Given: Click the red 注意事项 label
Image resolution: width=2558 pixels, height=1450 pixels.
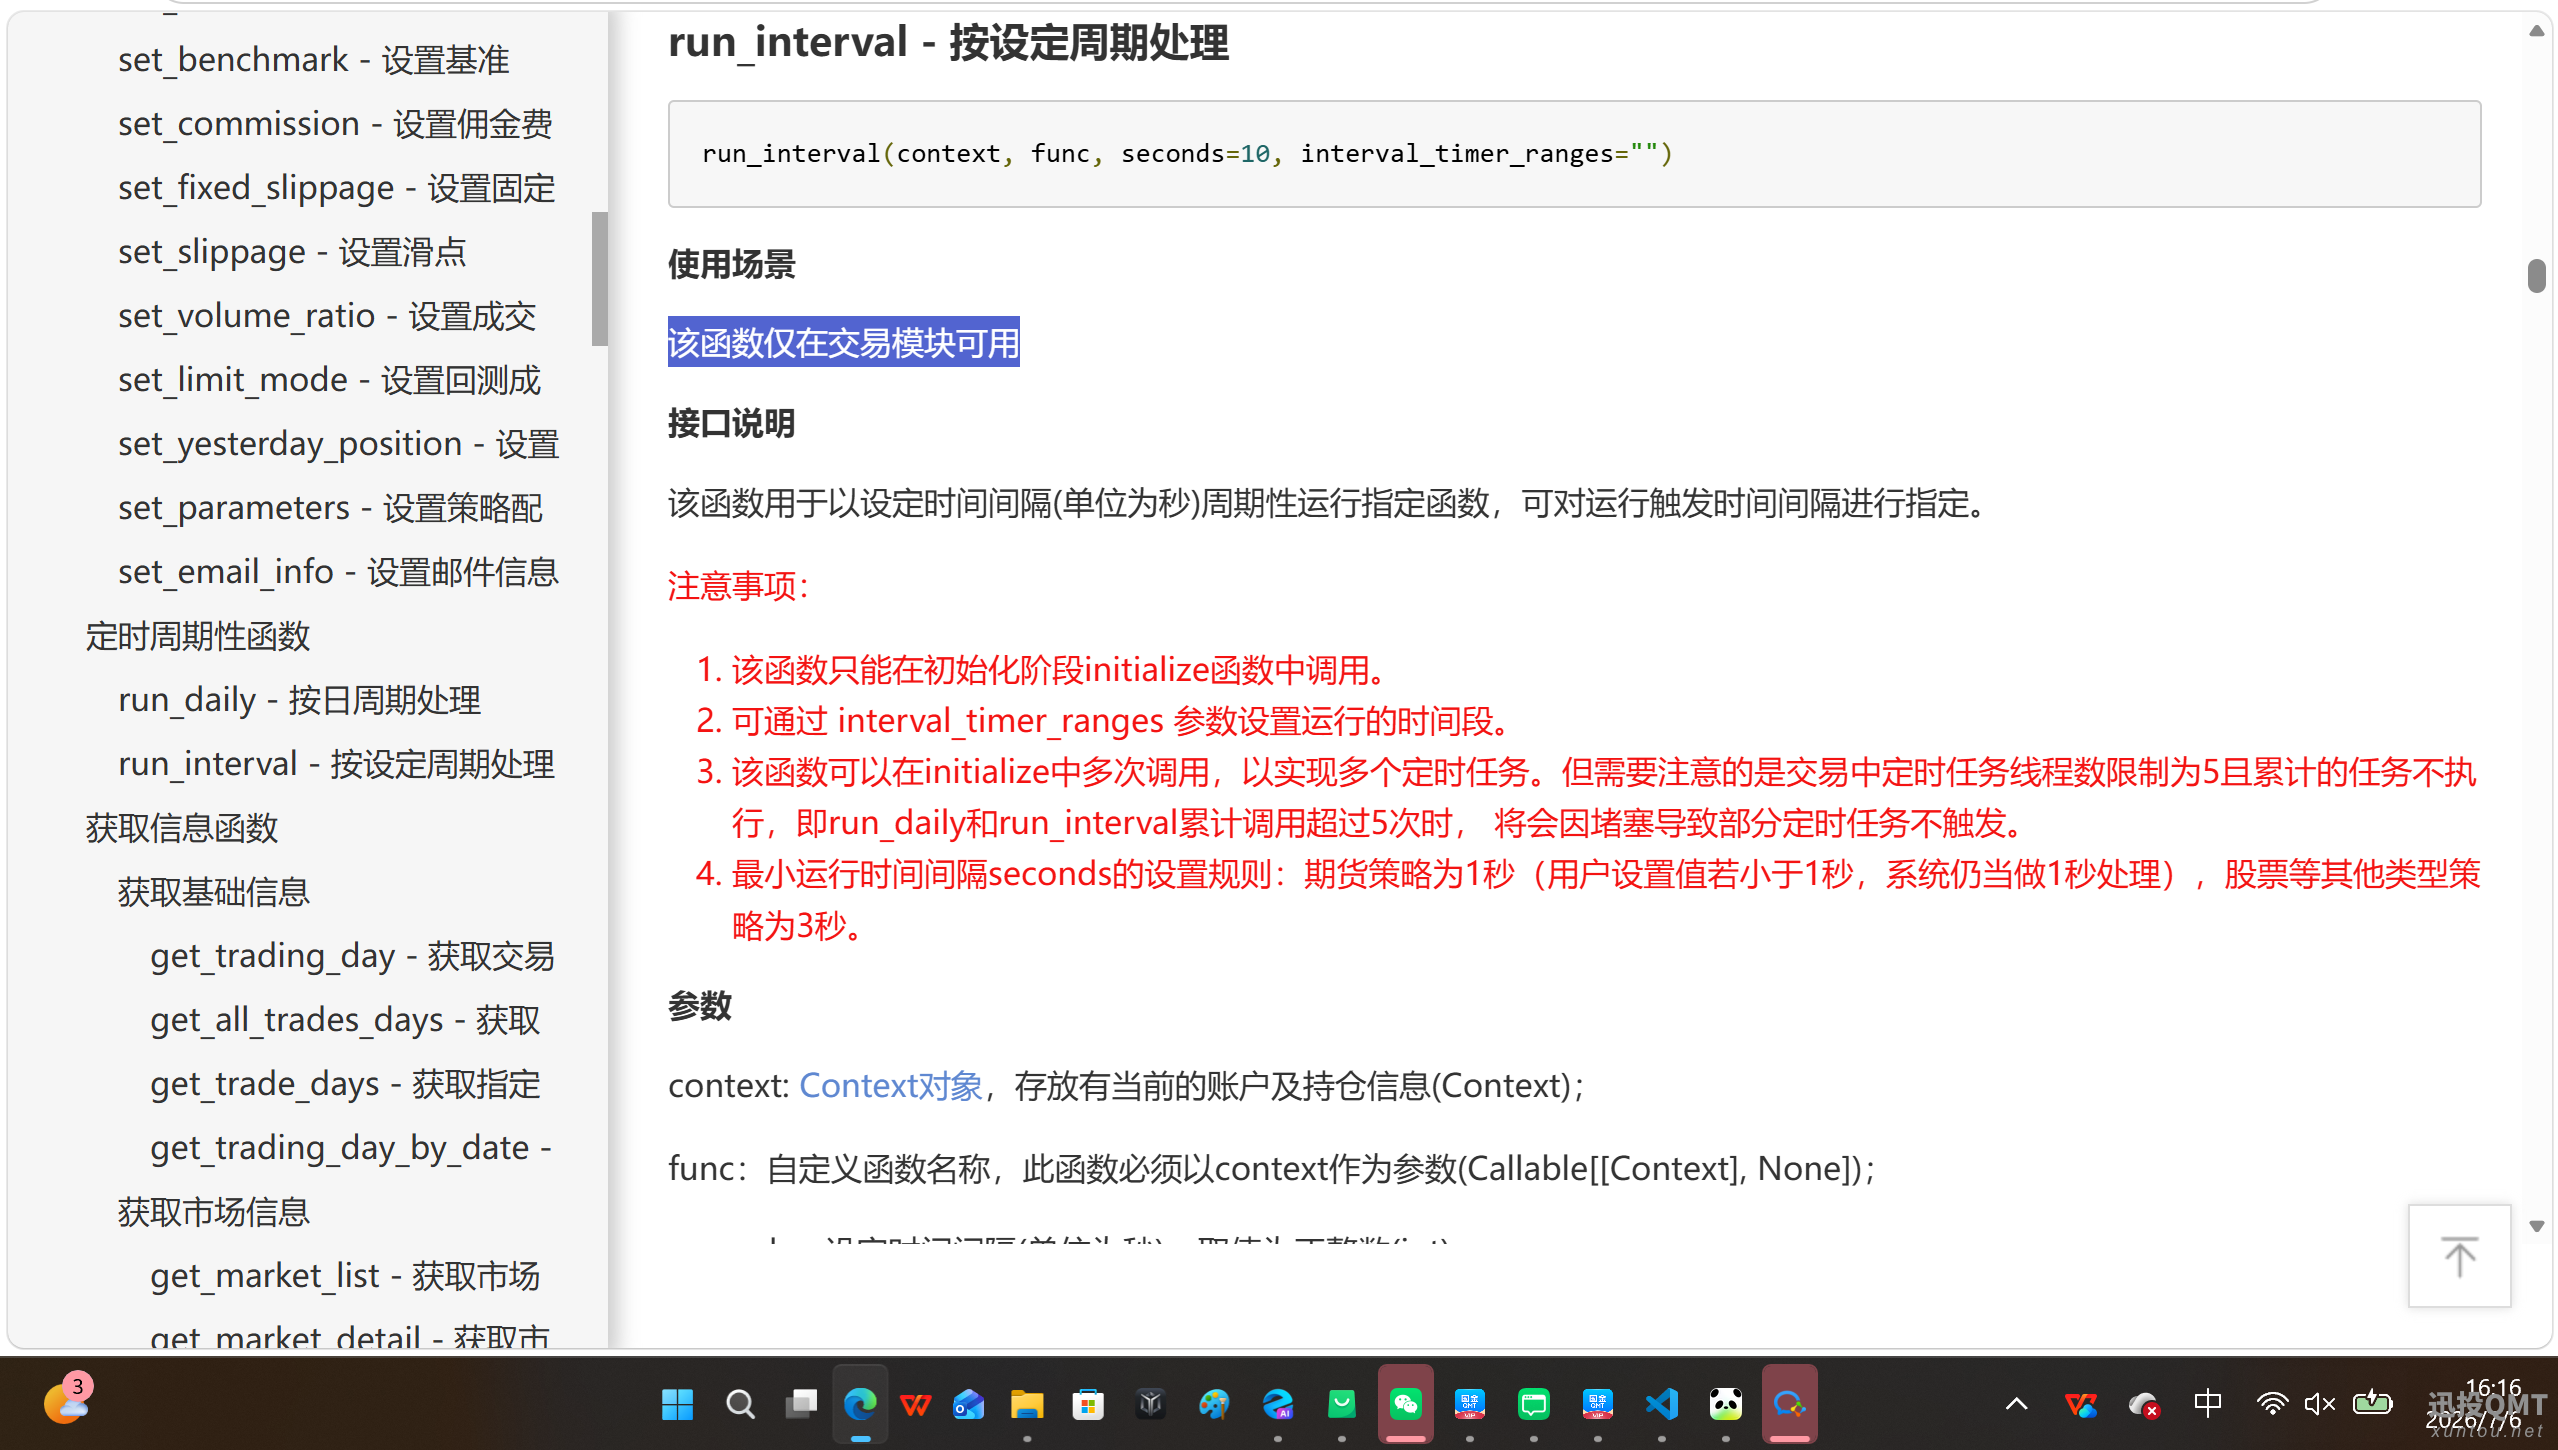Looking at the screenshot, I should (739, 586).
